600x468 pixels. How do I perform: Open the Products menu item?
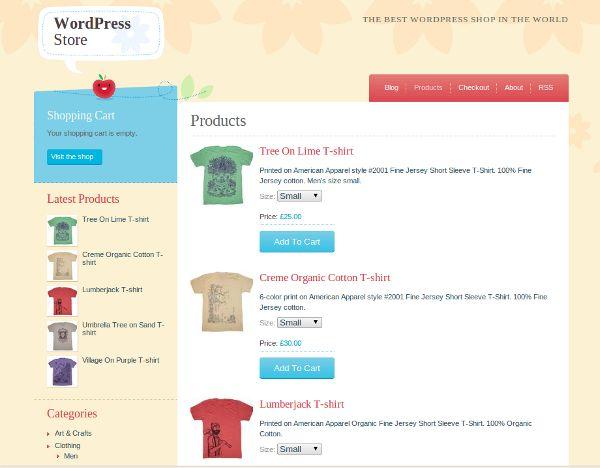(428, 88)
